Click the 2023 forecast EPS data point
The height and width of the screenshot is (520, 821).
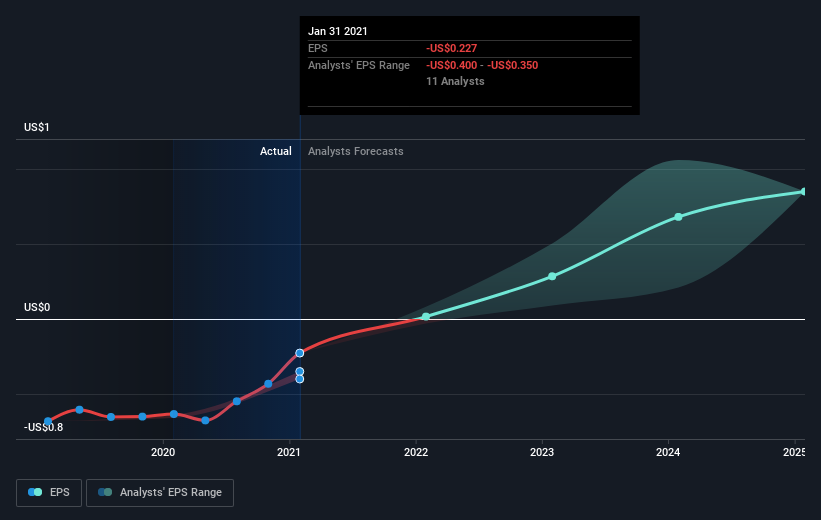click(552, 276)
